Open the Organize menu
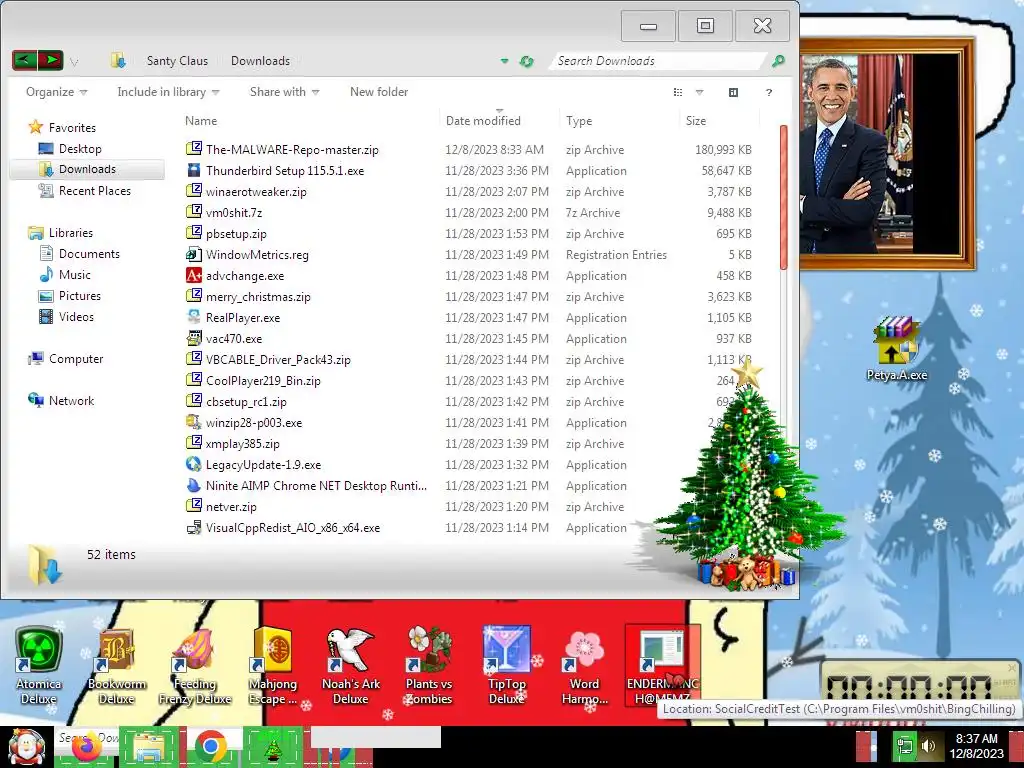Image resolution: width=1024 pixels, height=768 pixels. click(56, 92)
